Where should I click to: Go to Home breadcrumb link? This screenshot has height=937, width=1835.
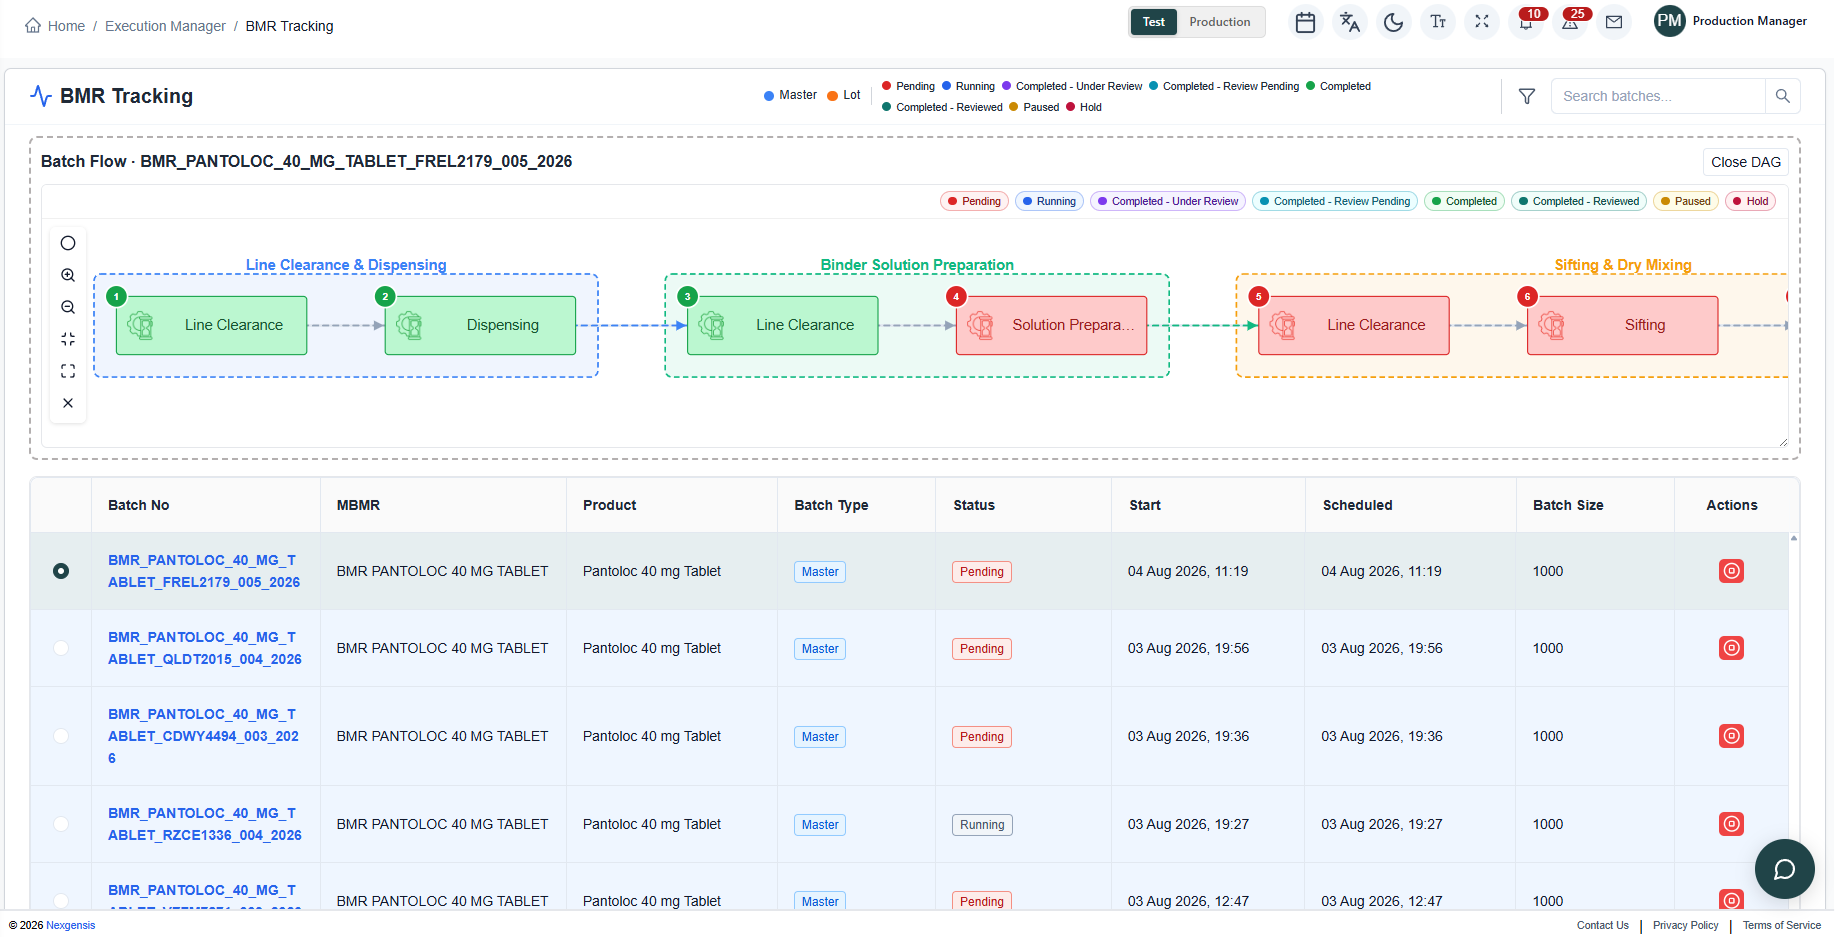tap(66, 26)
